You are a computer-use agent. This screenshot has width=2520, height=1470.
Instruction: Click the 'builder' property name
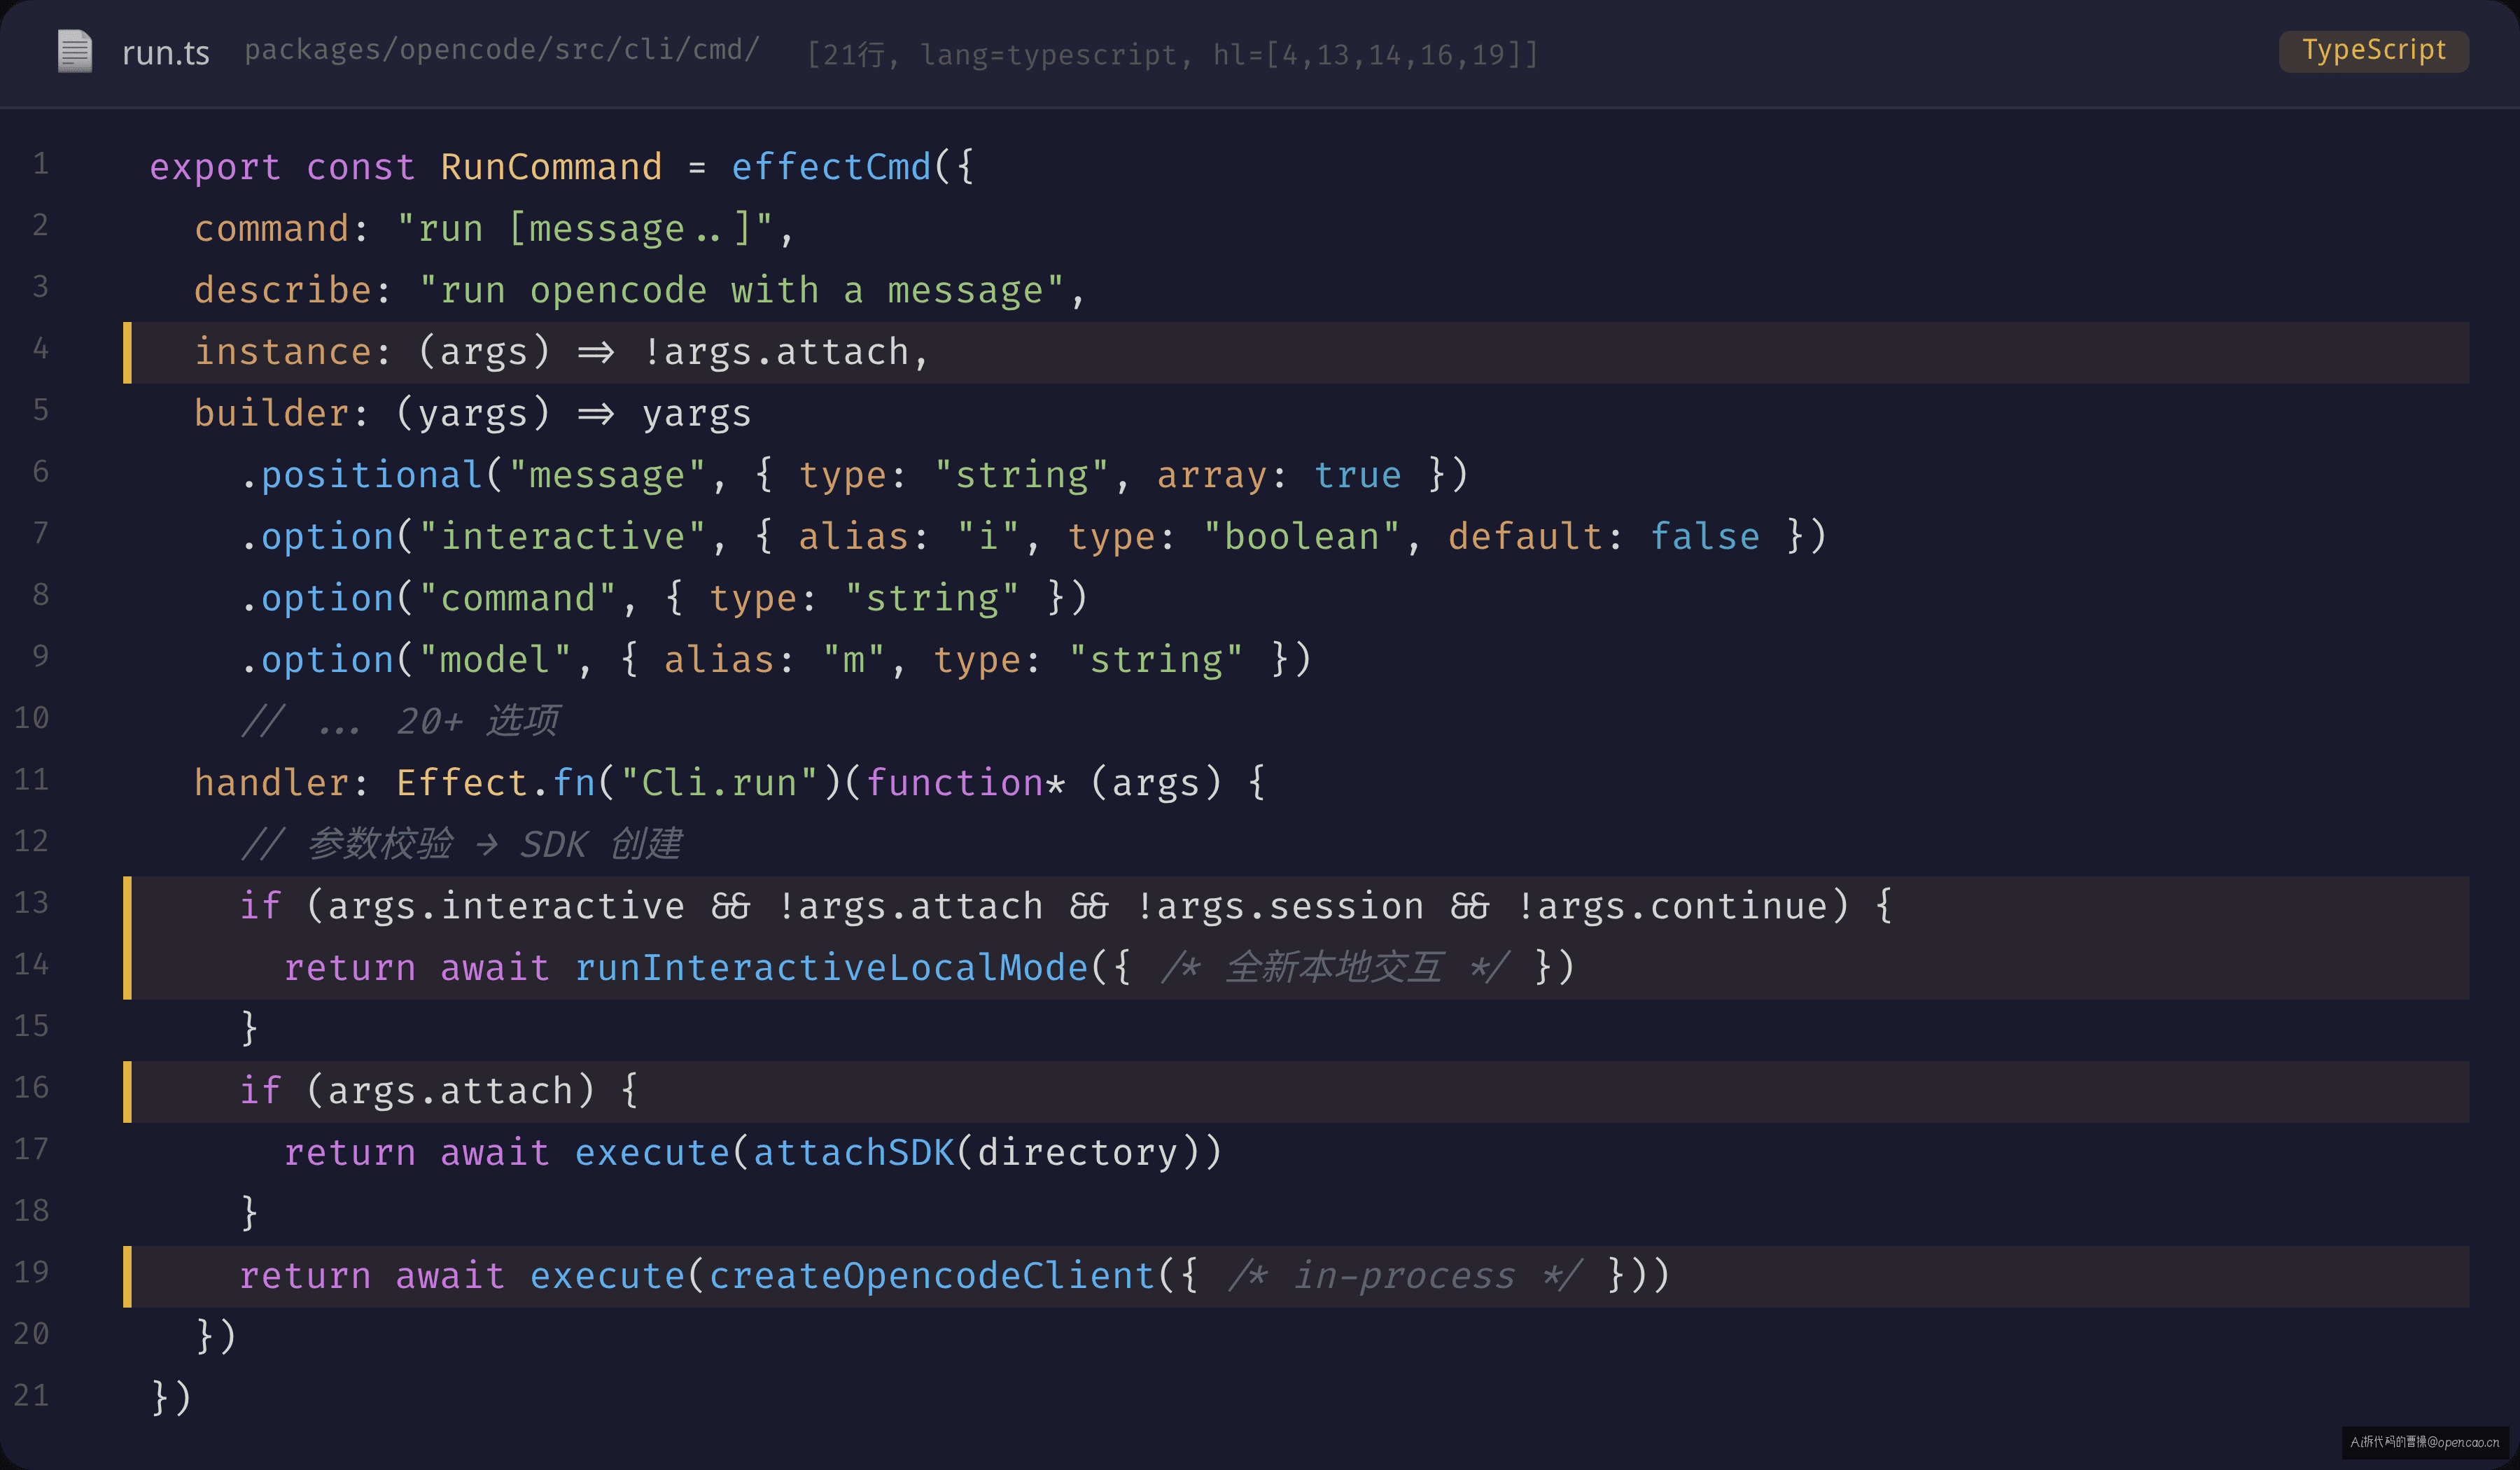click(x=271, y=413)
